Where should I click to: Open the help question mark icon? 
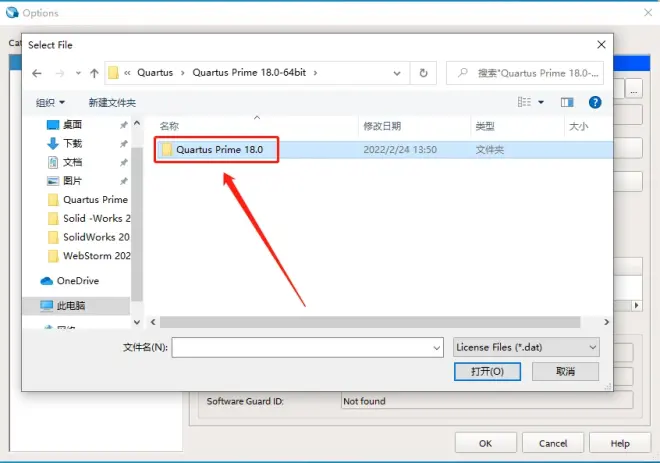[x=595, y=102]
